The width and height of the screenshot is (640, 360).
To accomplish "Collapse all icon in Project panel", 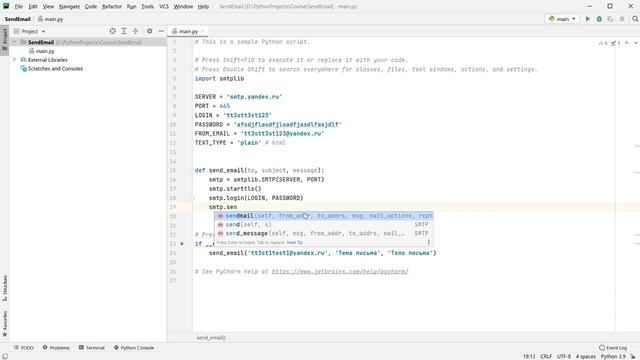I will (136, 31).
